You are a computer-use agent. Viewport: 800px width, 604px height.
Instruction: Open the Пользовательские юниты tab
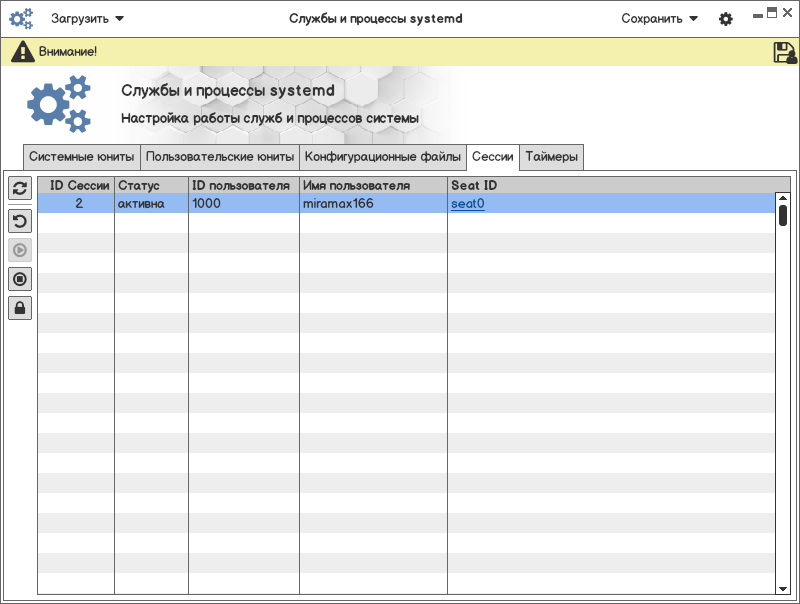pyautogui.click(x=220, y=157)
